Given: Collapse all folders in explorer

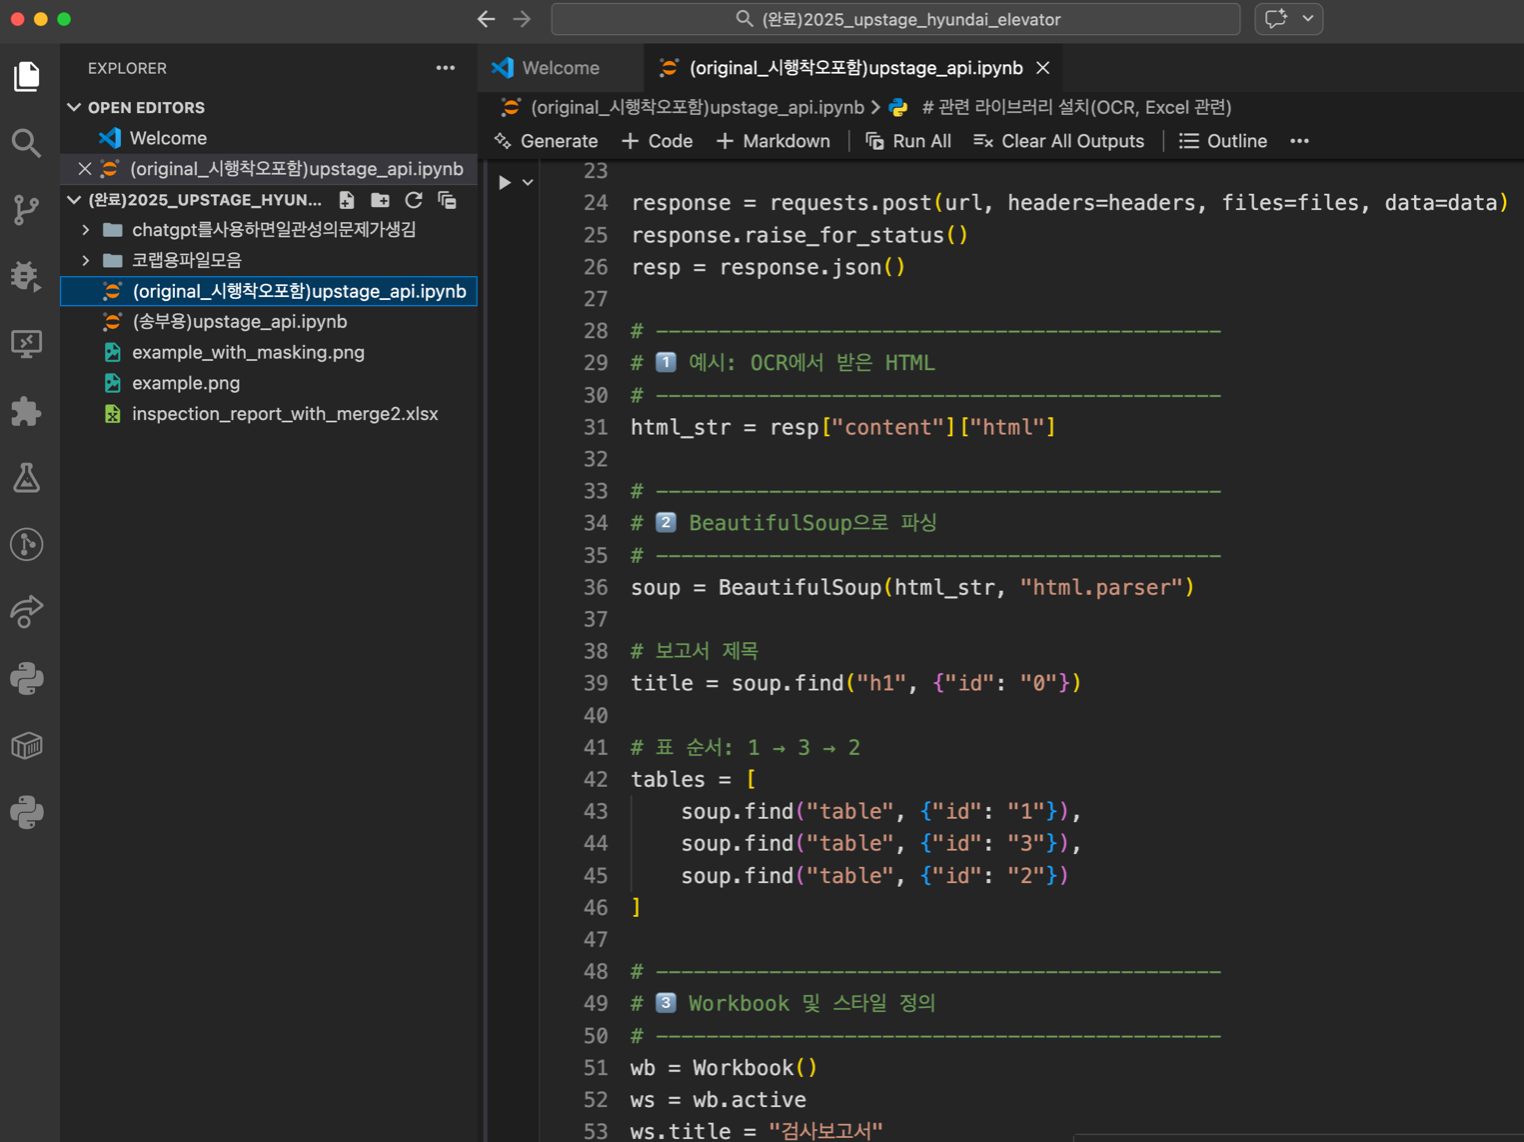Looking at the screenshot, I should [447, 200].
